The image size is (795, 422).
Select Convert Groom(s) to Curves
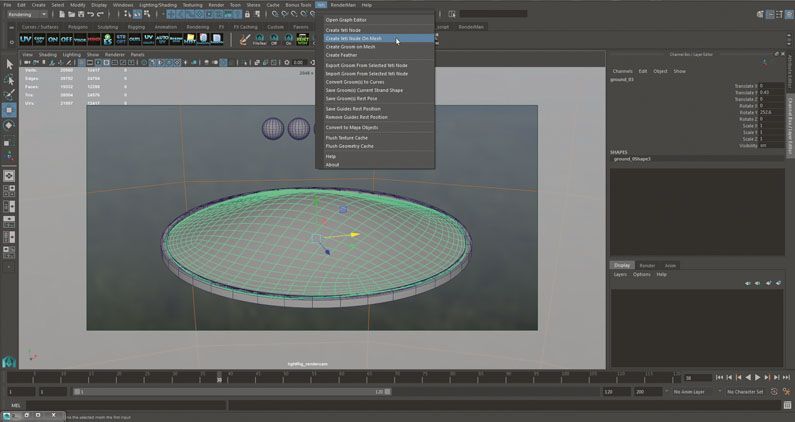coord(355,82)
